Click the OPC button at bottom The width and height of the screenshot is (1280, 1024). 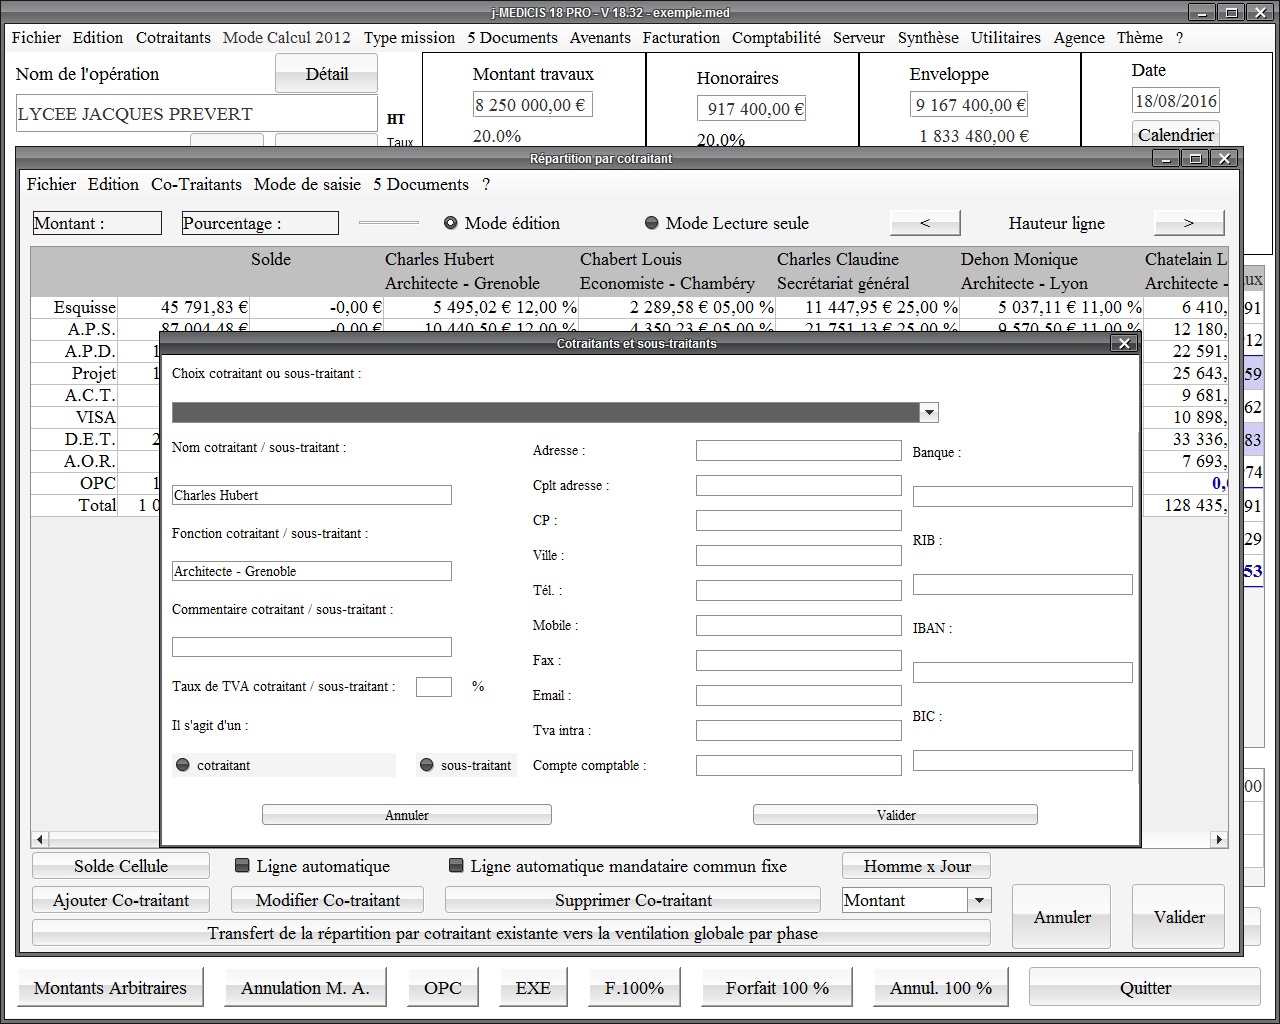pyautogui.click(x=443, y=988)
